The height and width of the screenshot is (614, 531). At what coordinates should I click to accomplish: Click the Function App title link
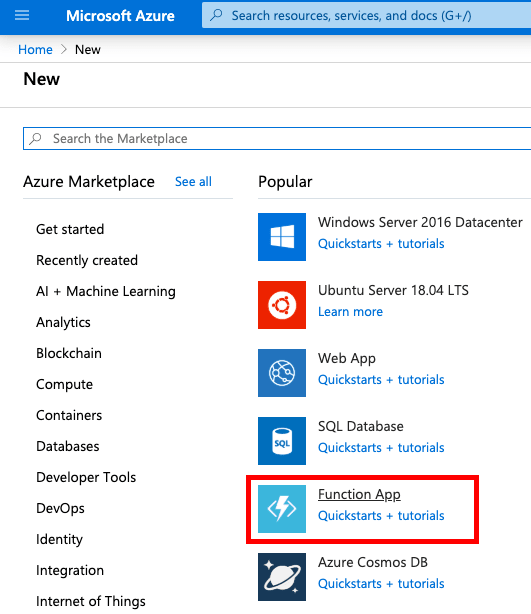[x=359, y=495]
